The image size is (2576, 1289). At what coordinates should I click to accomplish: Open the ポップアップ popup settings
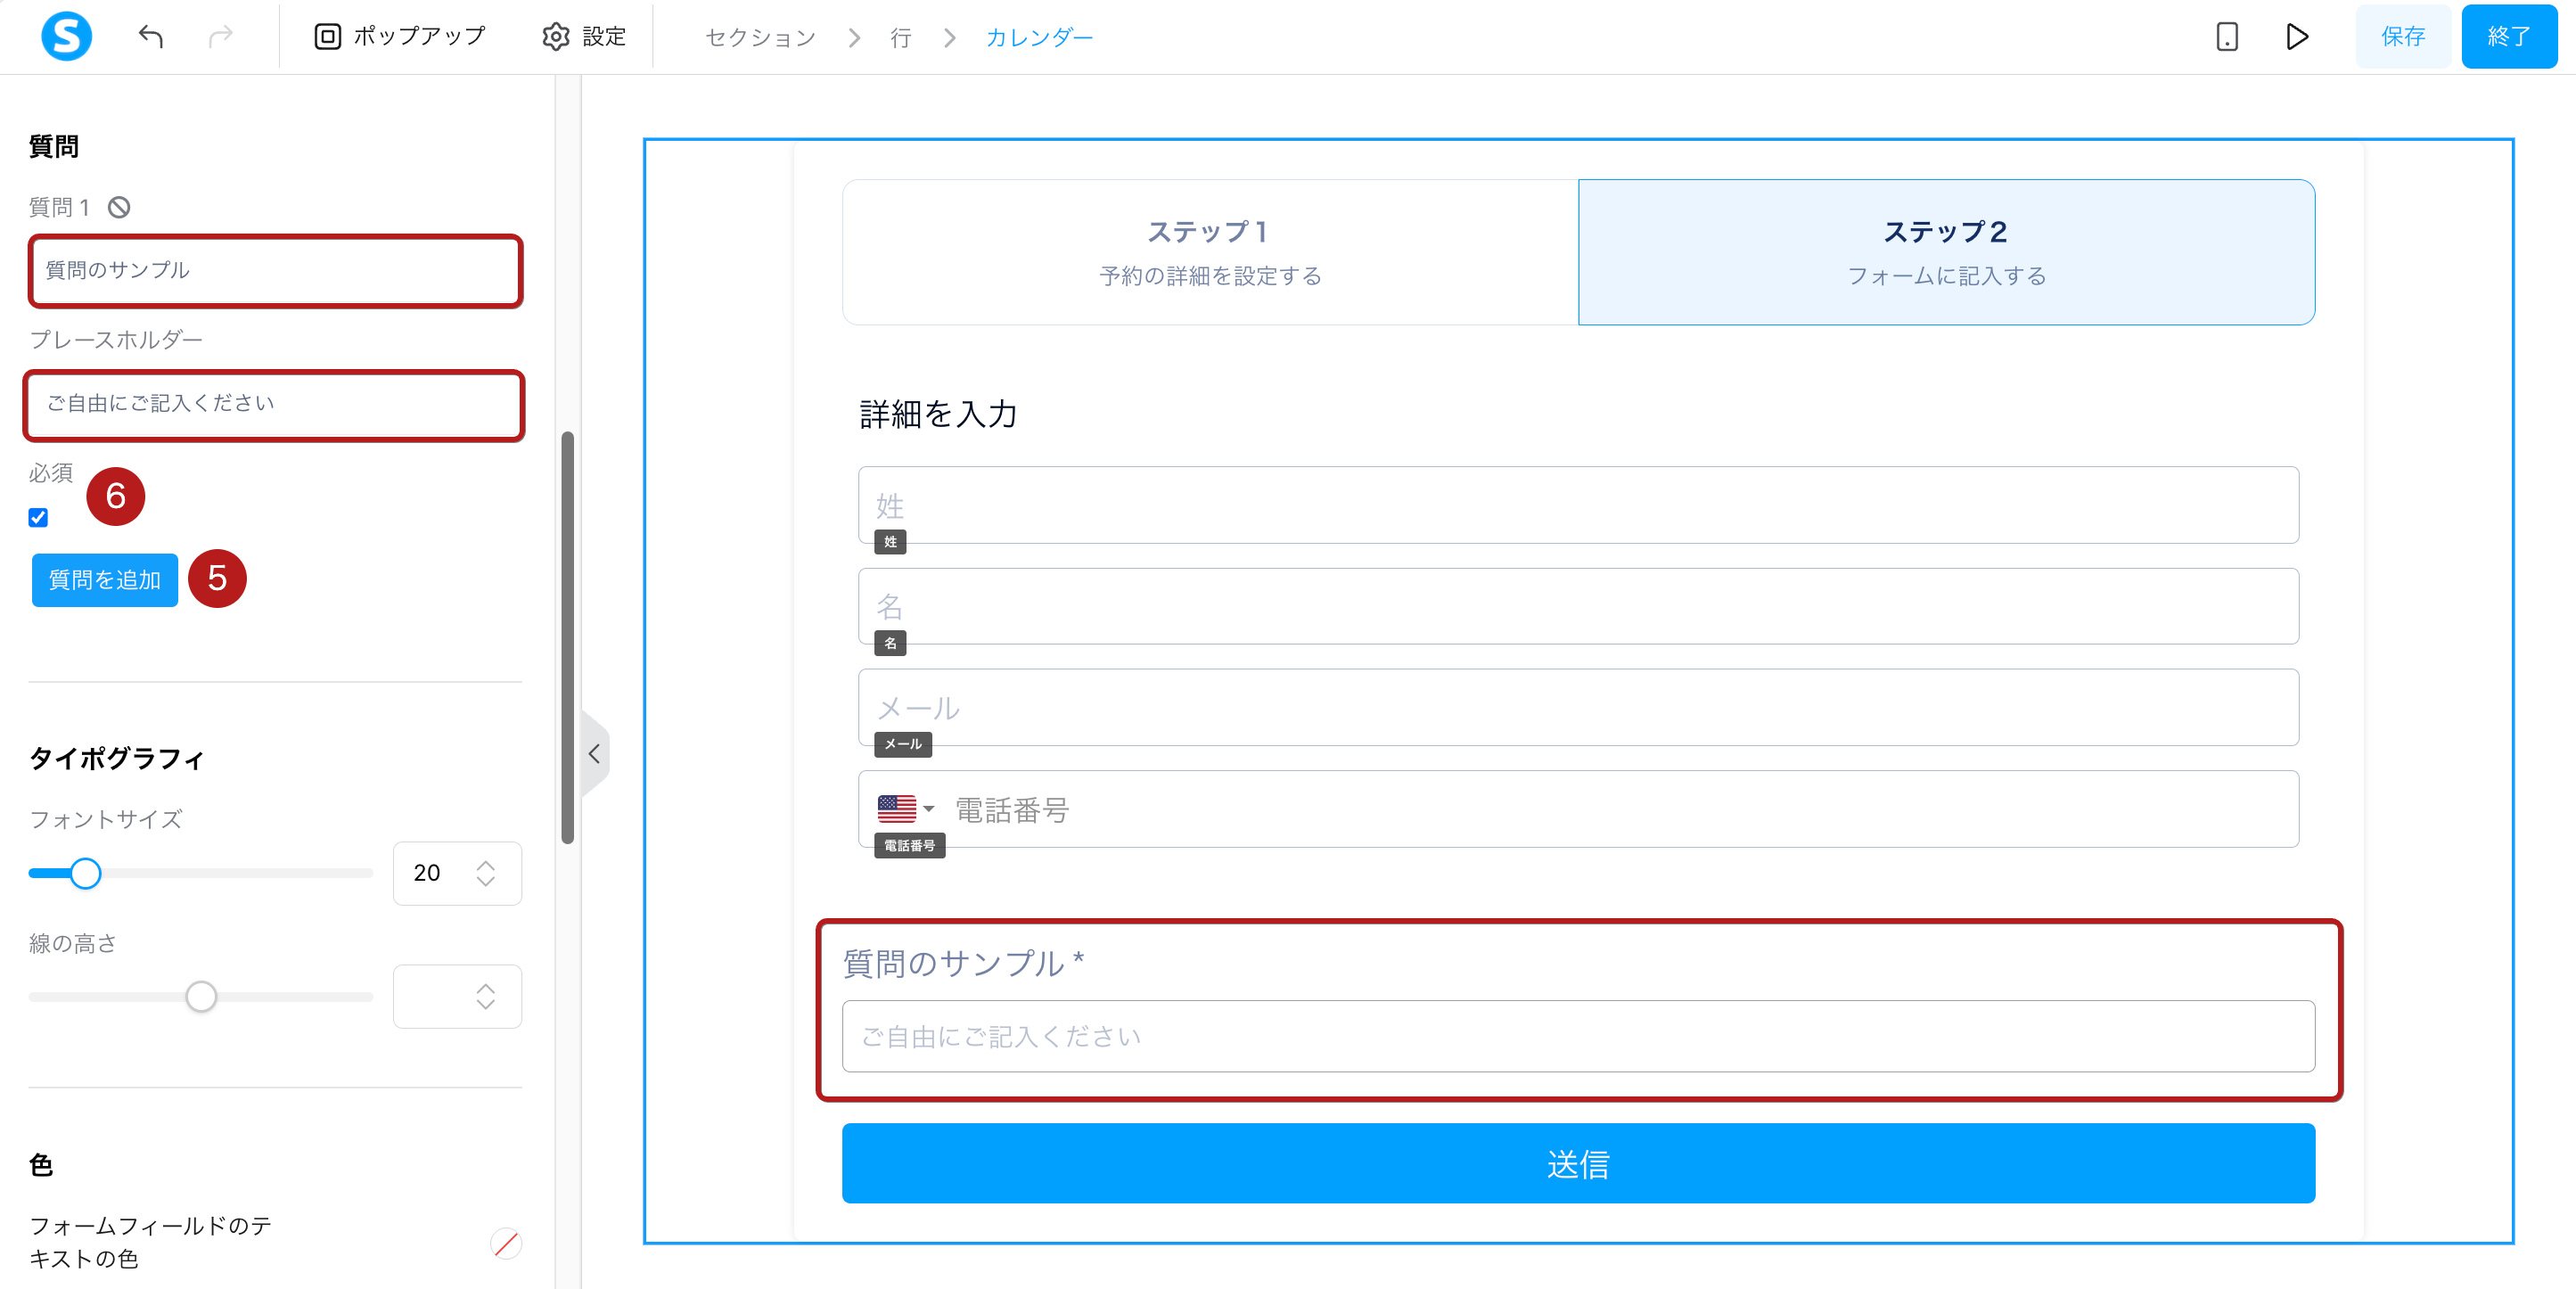tap(400, 37)
